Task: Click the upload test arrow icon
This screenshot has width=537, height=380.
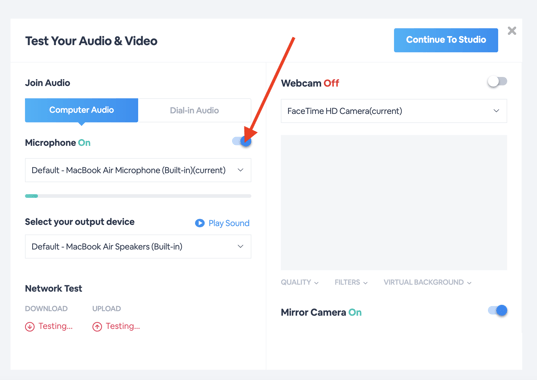Action: (97, 327)
